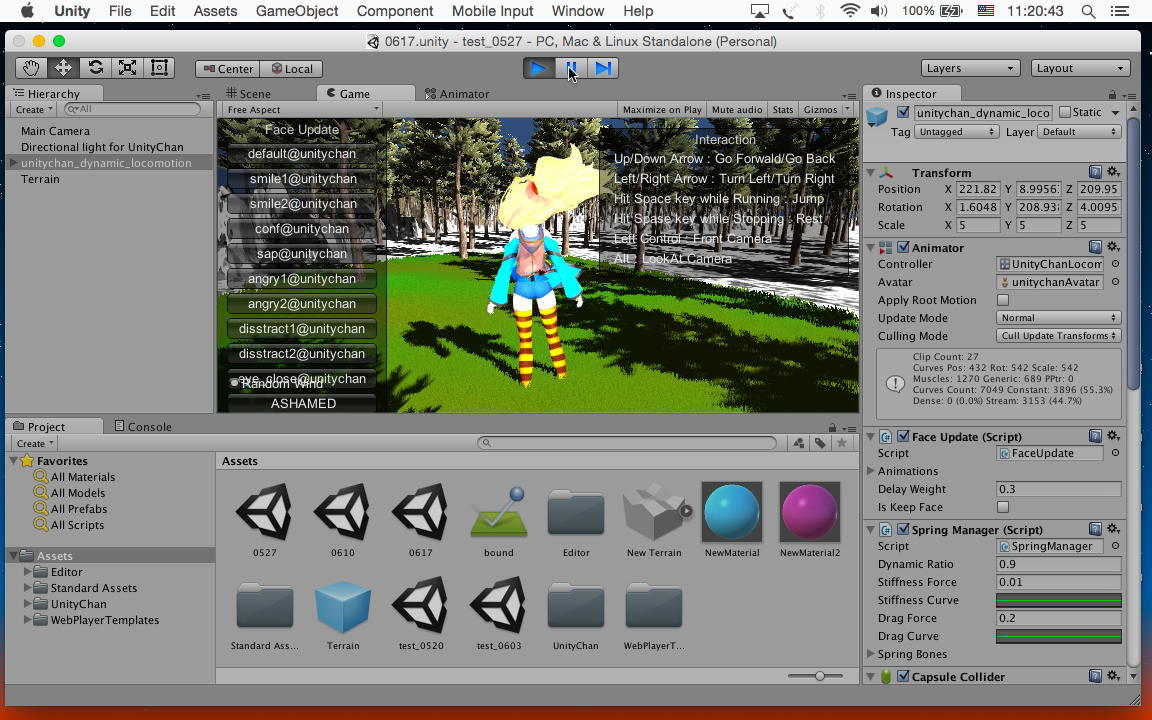The width and height of the screenshot is (1152, 720).
Task: Open the Tag Untagged dropdown
Action: (956, 132)
